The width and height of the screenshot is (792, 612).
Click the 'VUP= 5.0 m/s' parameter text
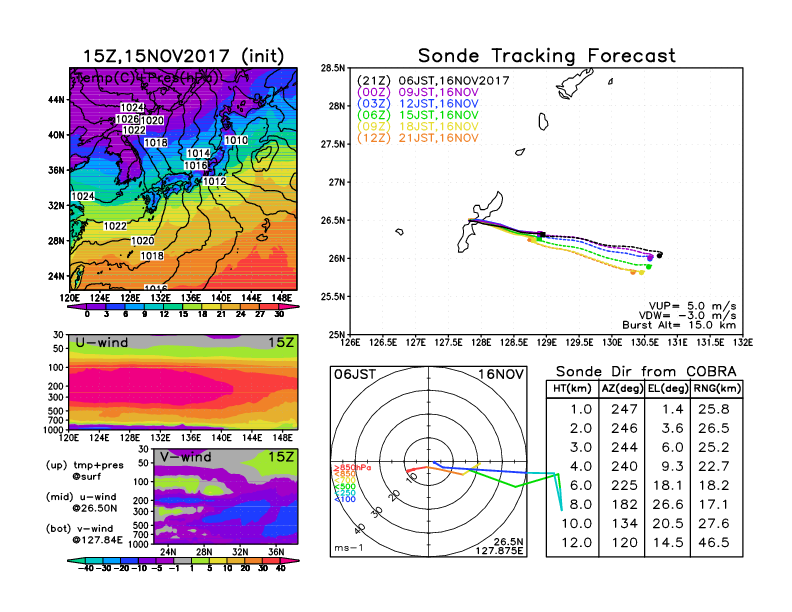(x=692, y=306)
